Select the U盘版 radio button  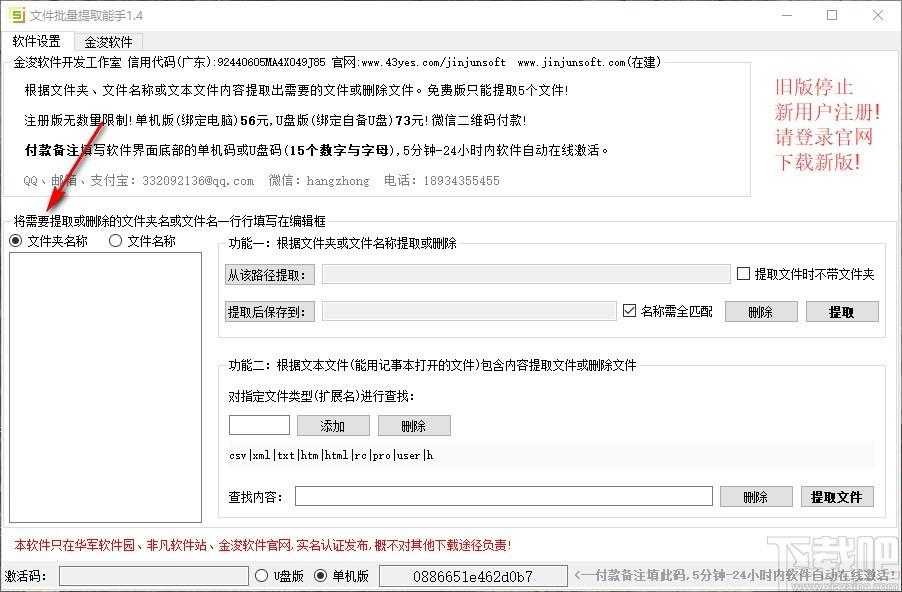[x=279, y=576]
